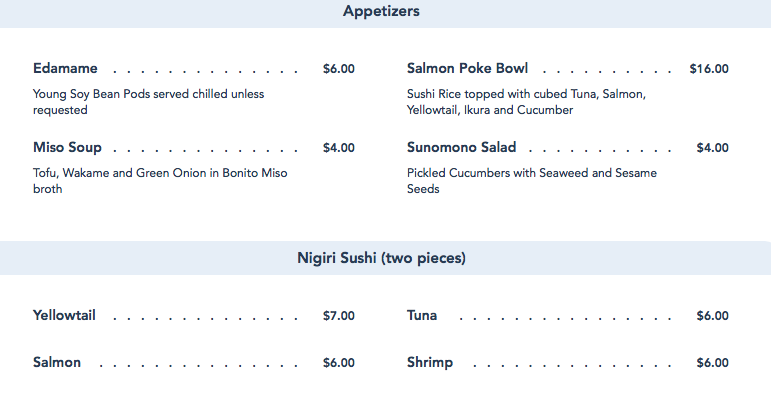Screen dimensions: 771x418
Task: Click the $4.00 price for Sunomono Salad
Action: pyautogui.click(x=712, y=148)
